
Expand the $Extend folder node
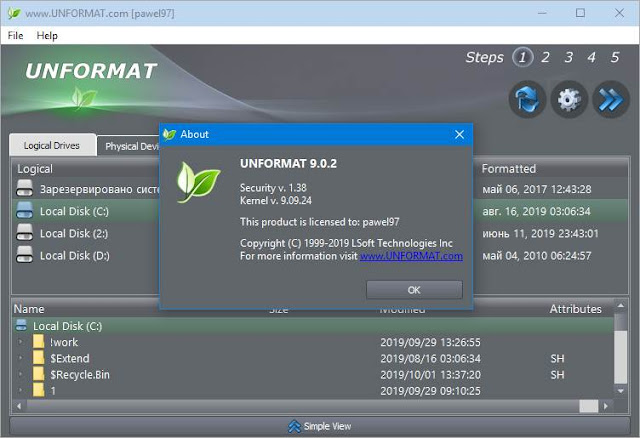[x=20, y=358]
